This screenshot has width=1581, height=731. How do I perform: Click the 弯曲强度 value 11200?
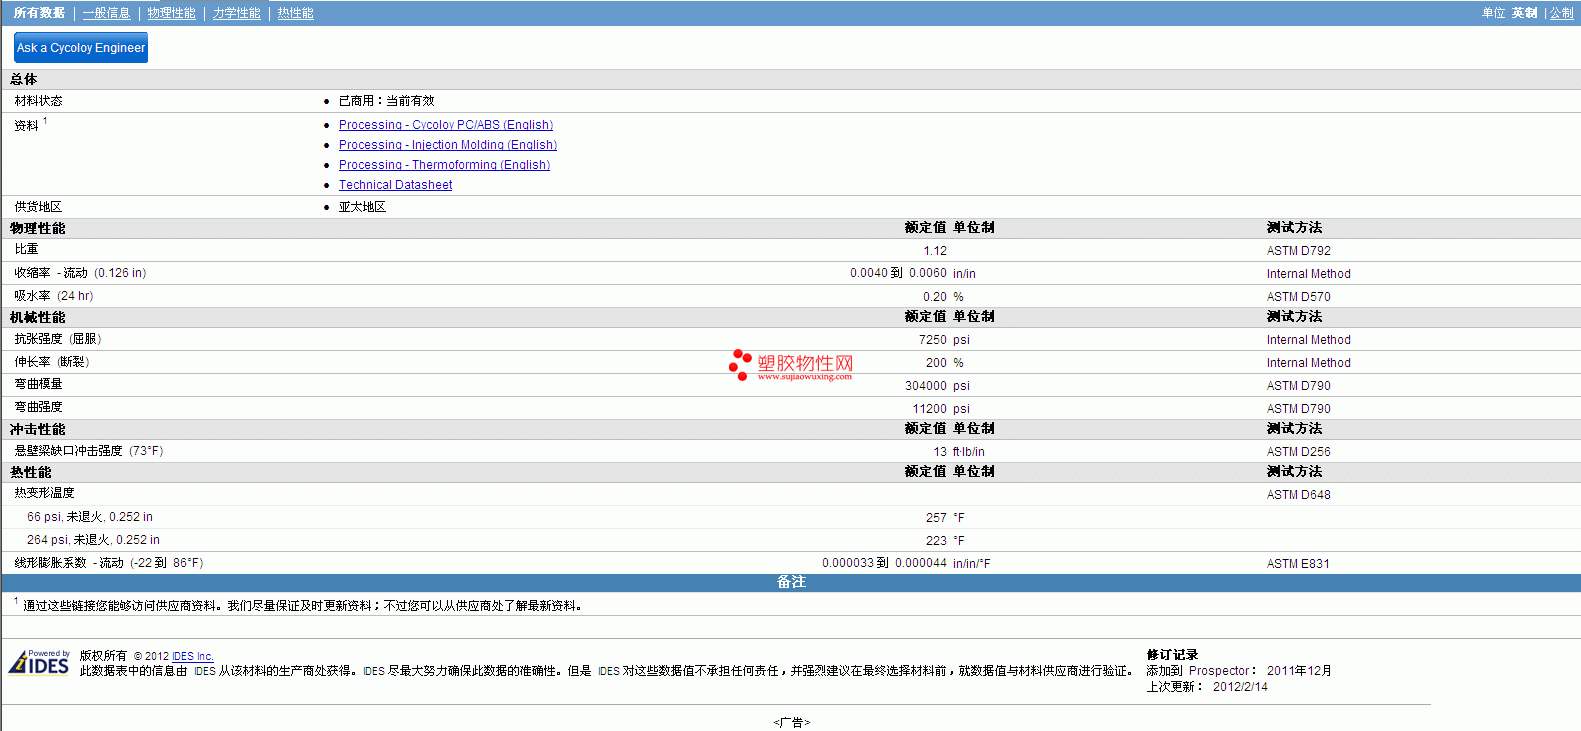[930, 409]
